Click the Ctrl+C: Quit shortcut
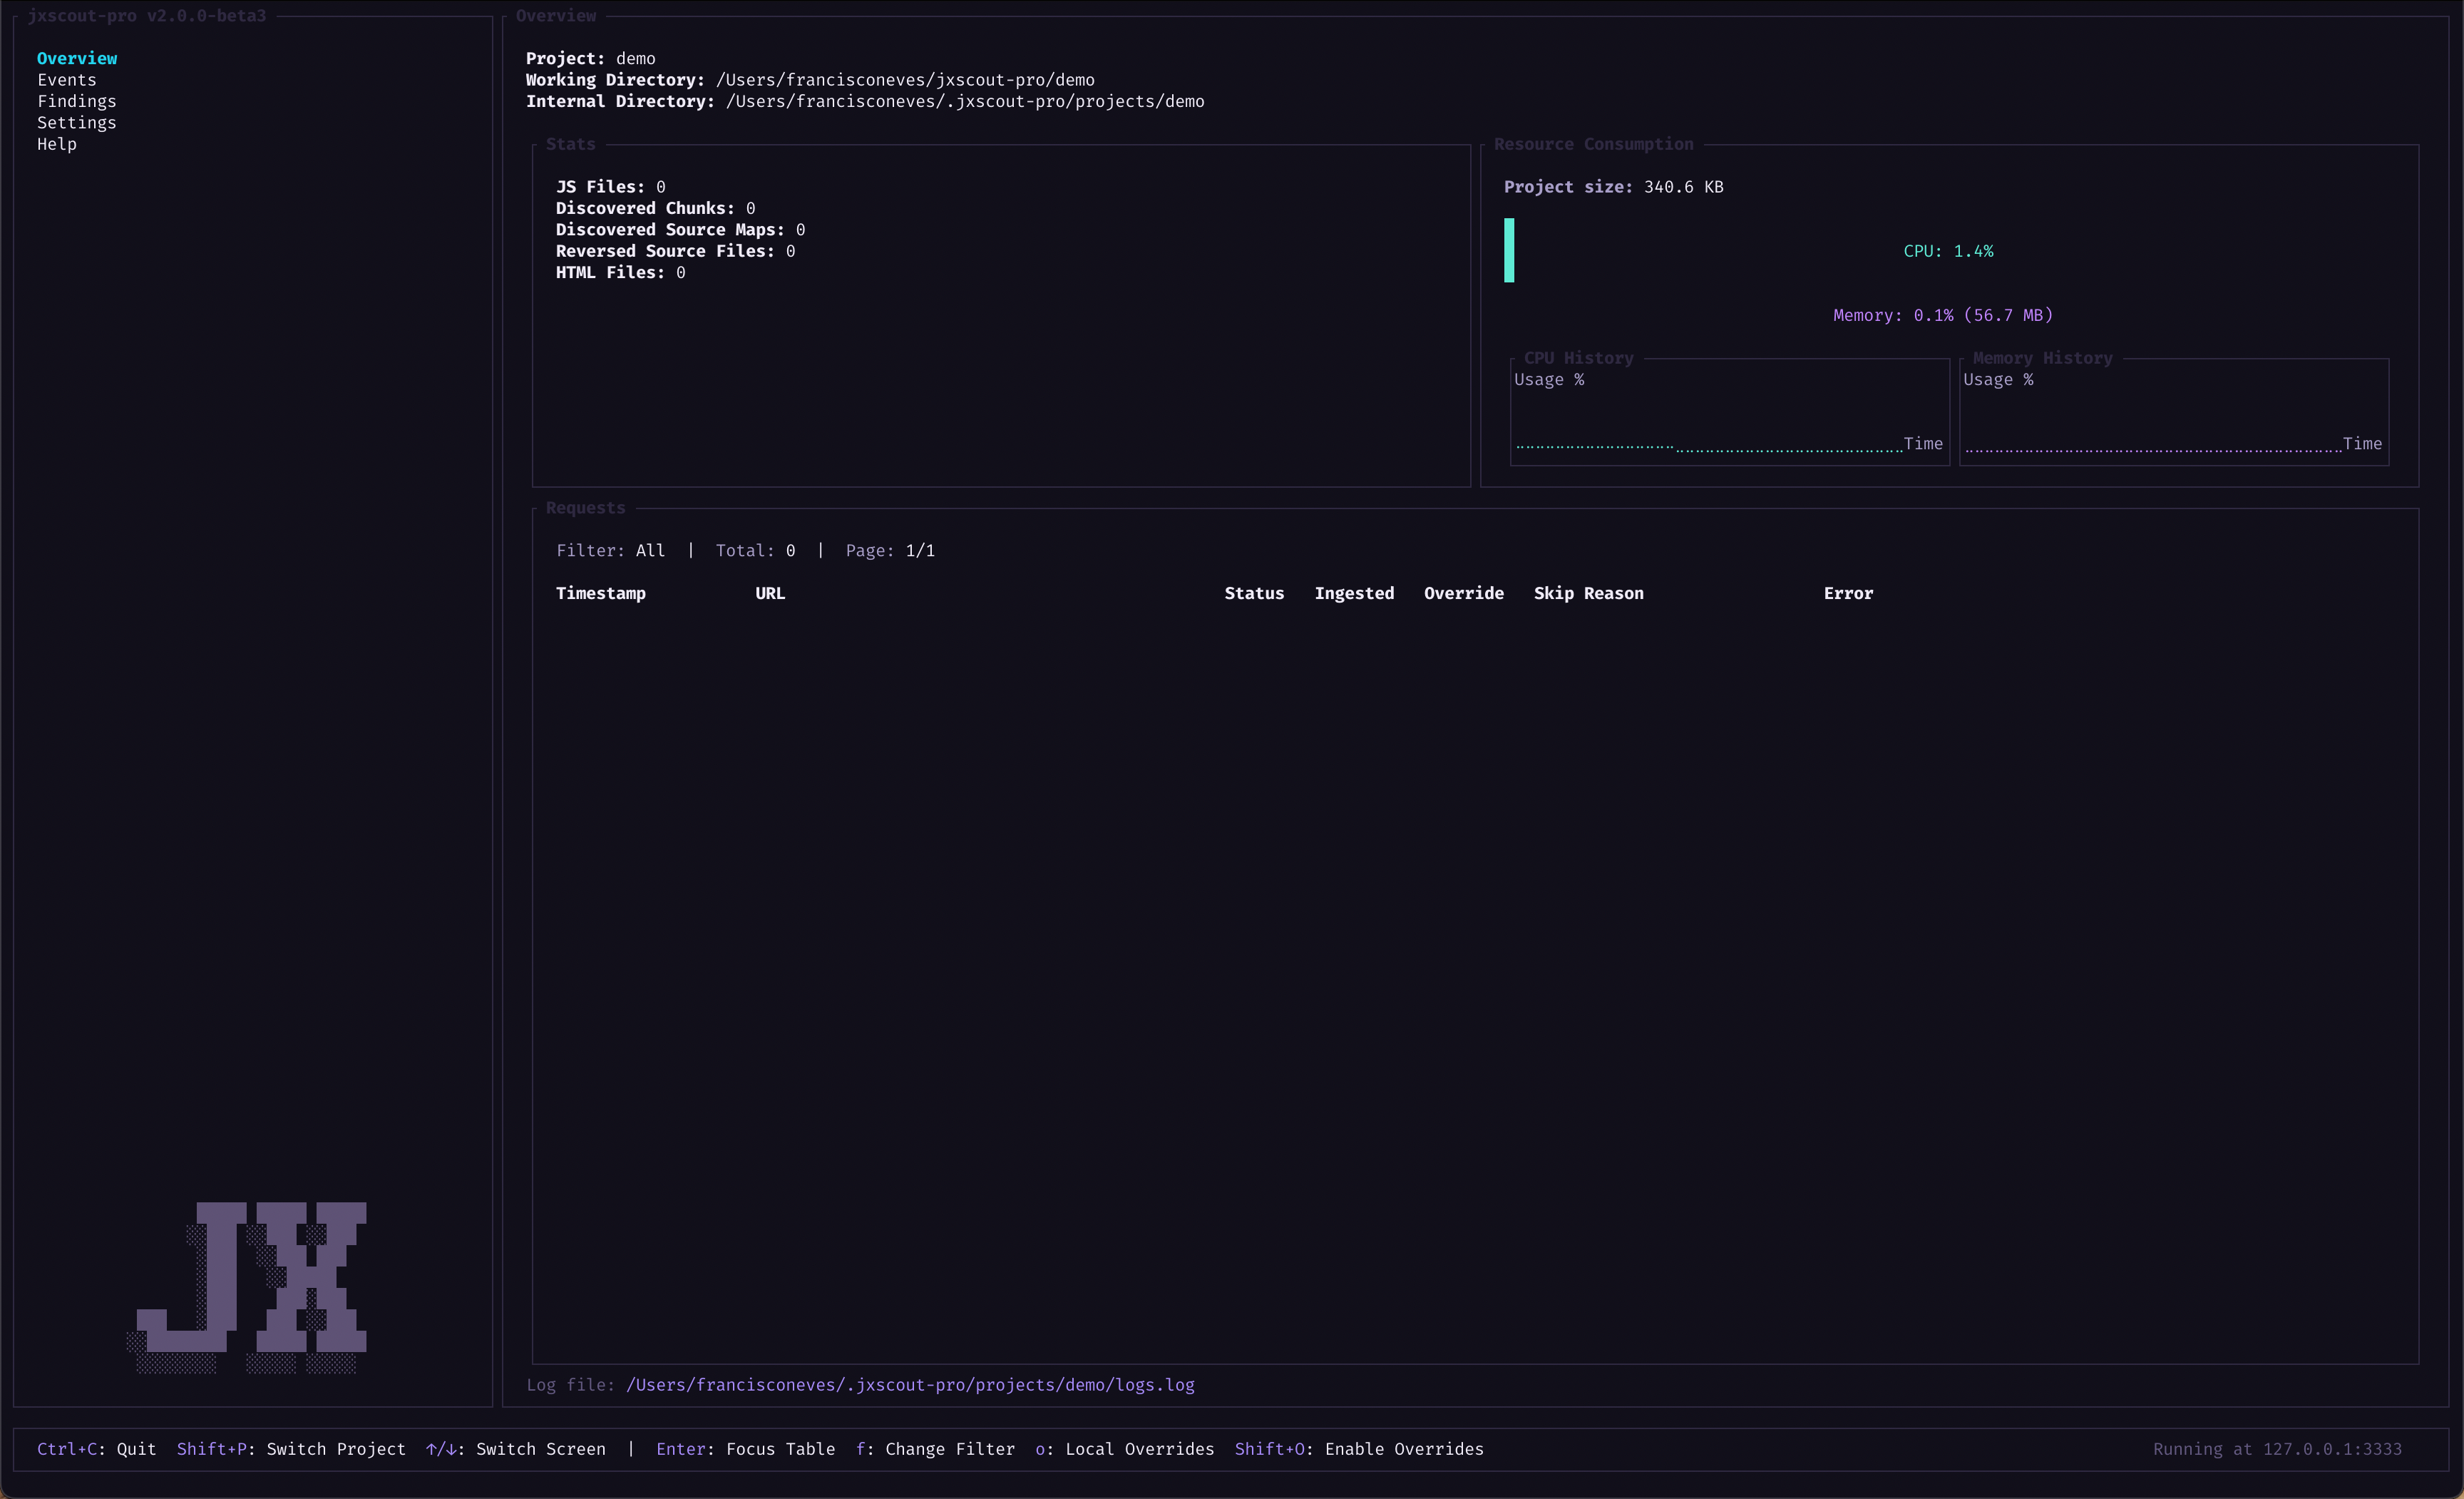 pyautogui.click(x=97, y=1449)
